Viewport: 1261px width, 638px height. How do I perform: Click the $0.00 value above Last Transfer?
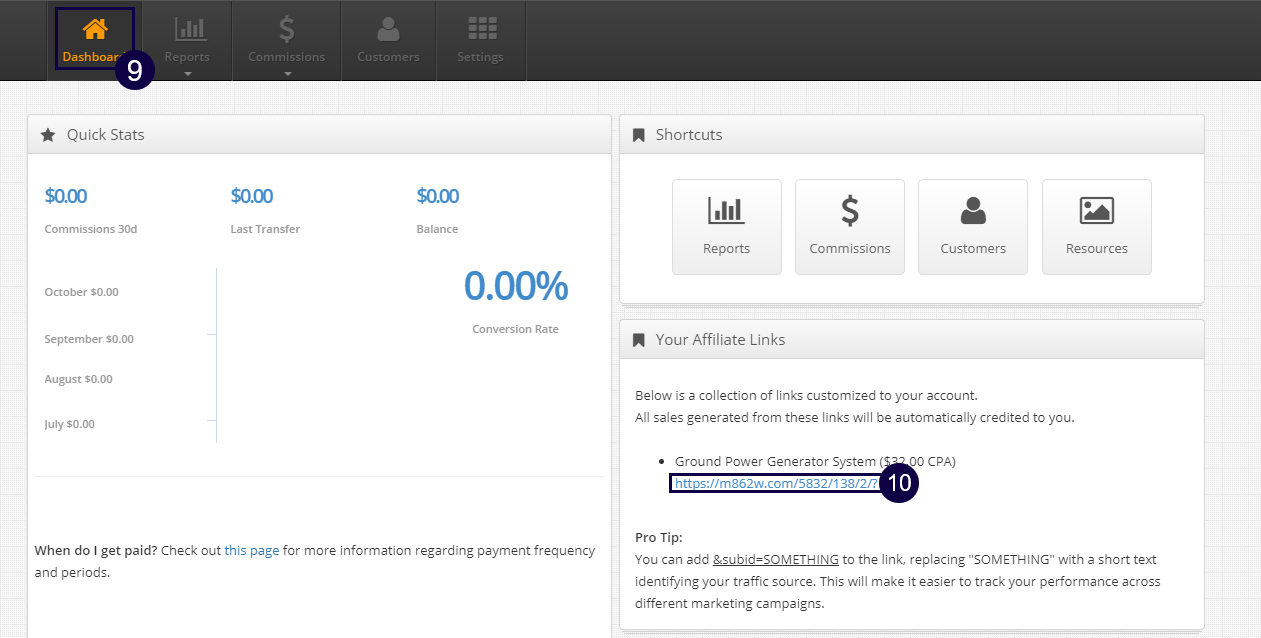[x=251, y=196]
